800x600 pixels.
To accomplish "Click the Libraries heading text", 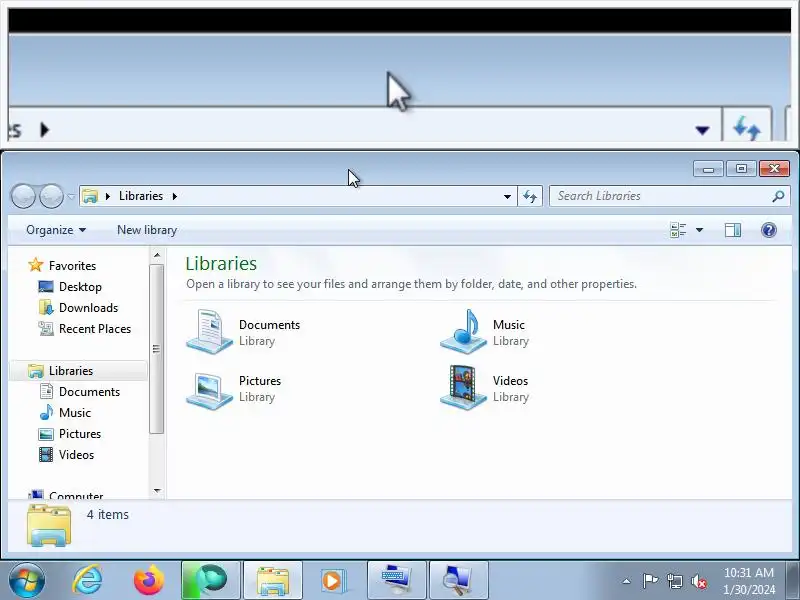I will click(221, 263).
